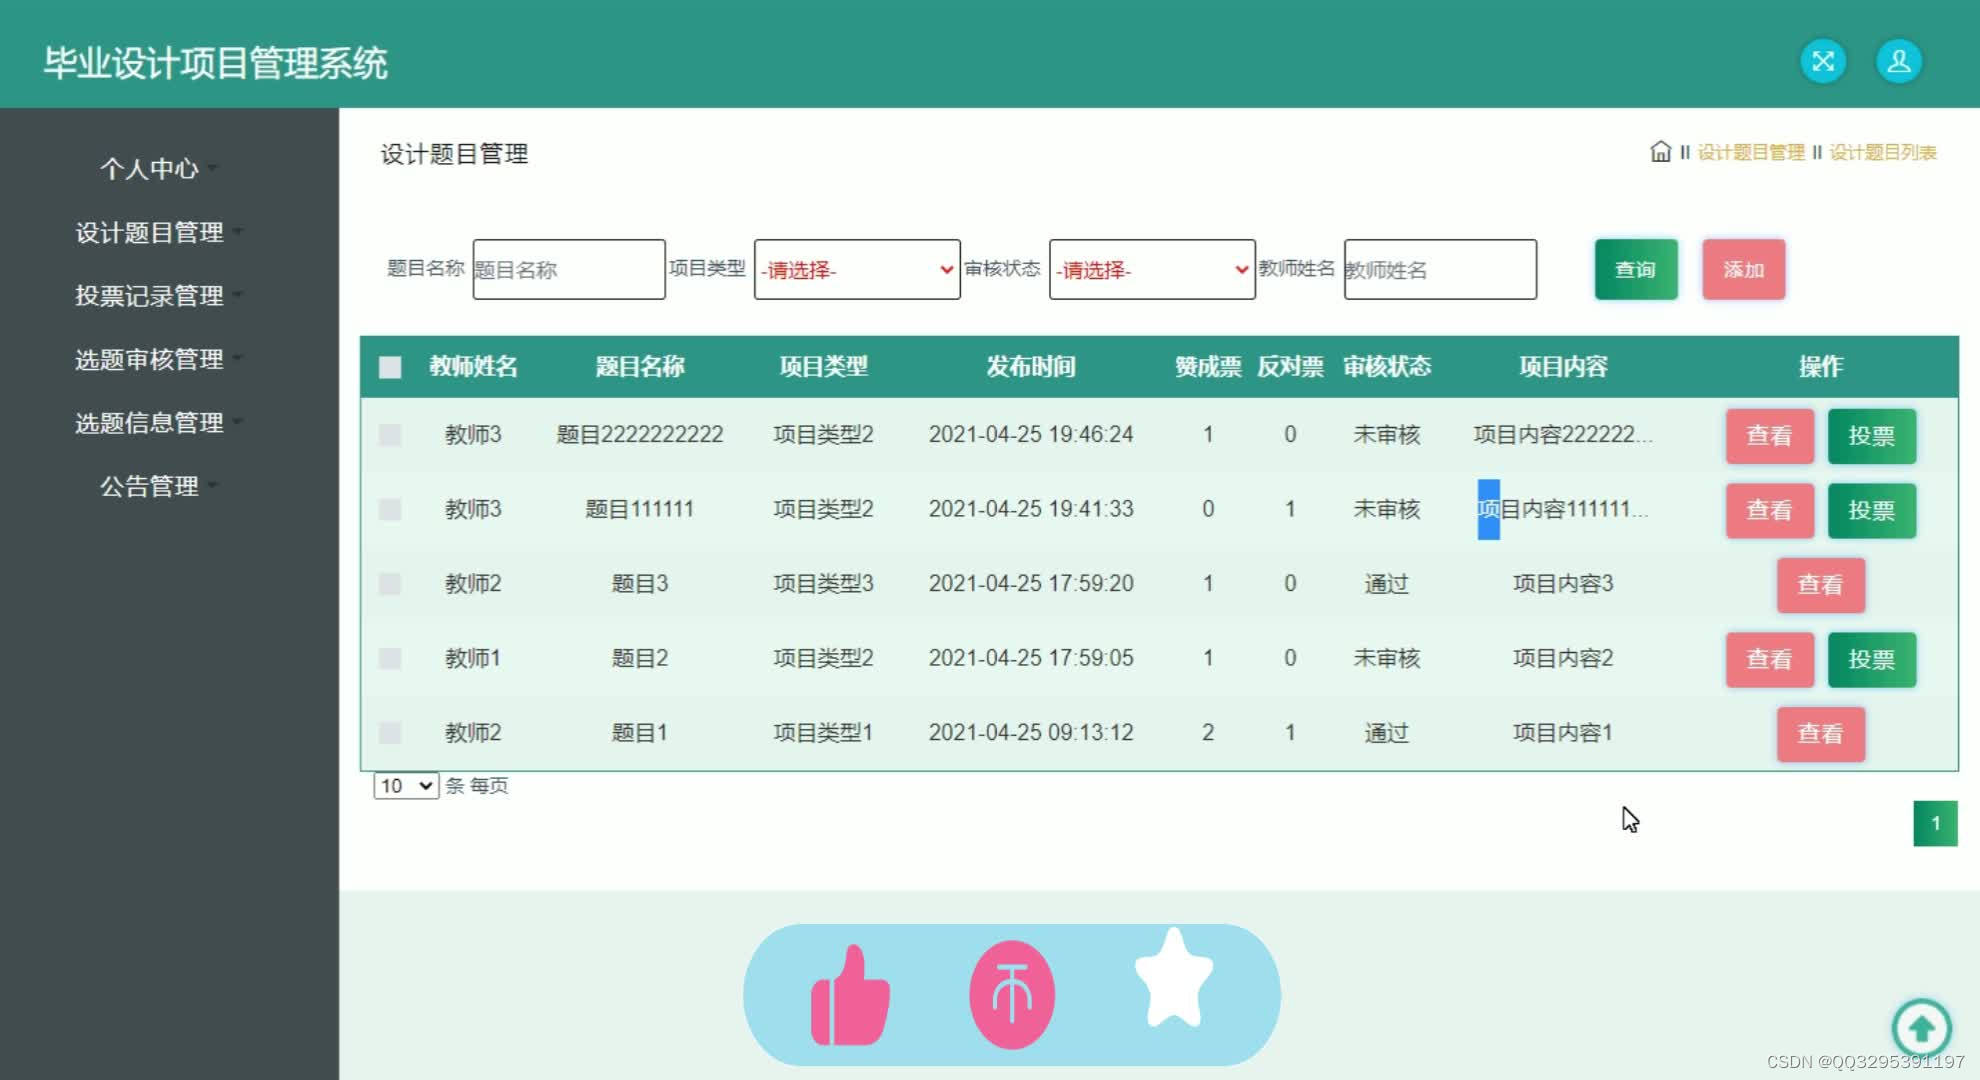Click 投票 for 题目2 row
Screen dimensions: 1980x1080
coord(1871,659)
